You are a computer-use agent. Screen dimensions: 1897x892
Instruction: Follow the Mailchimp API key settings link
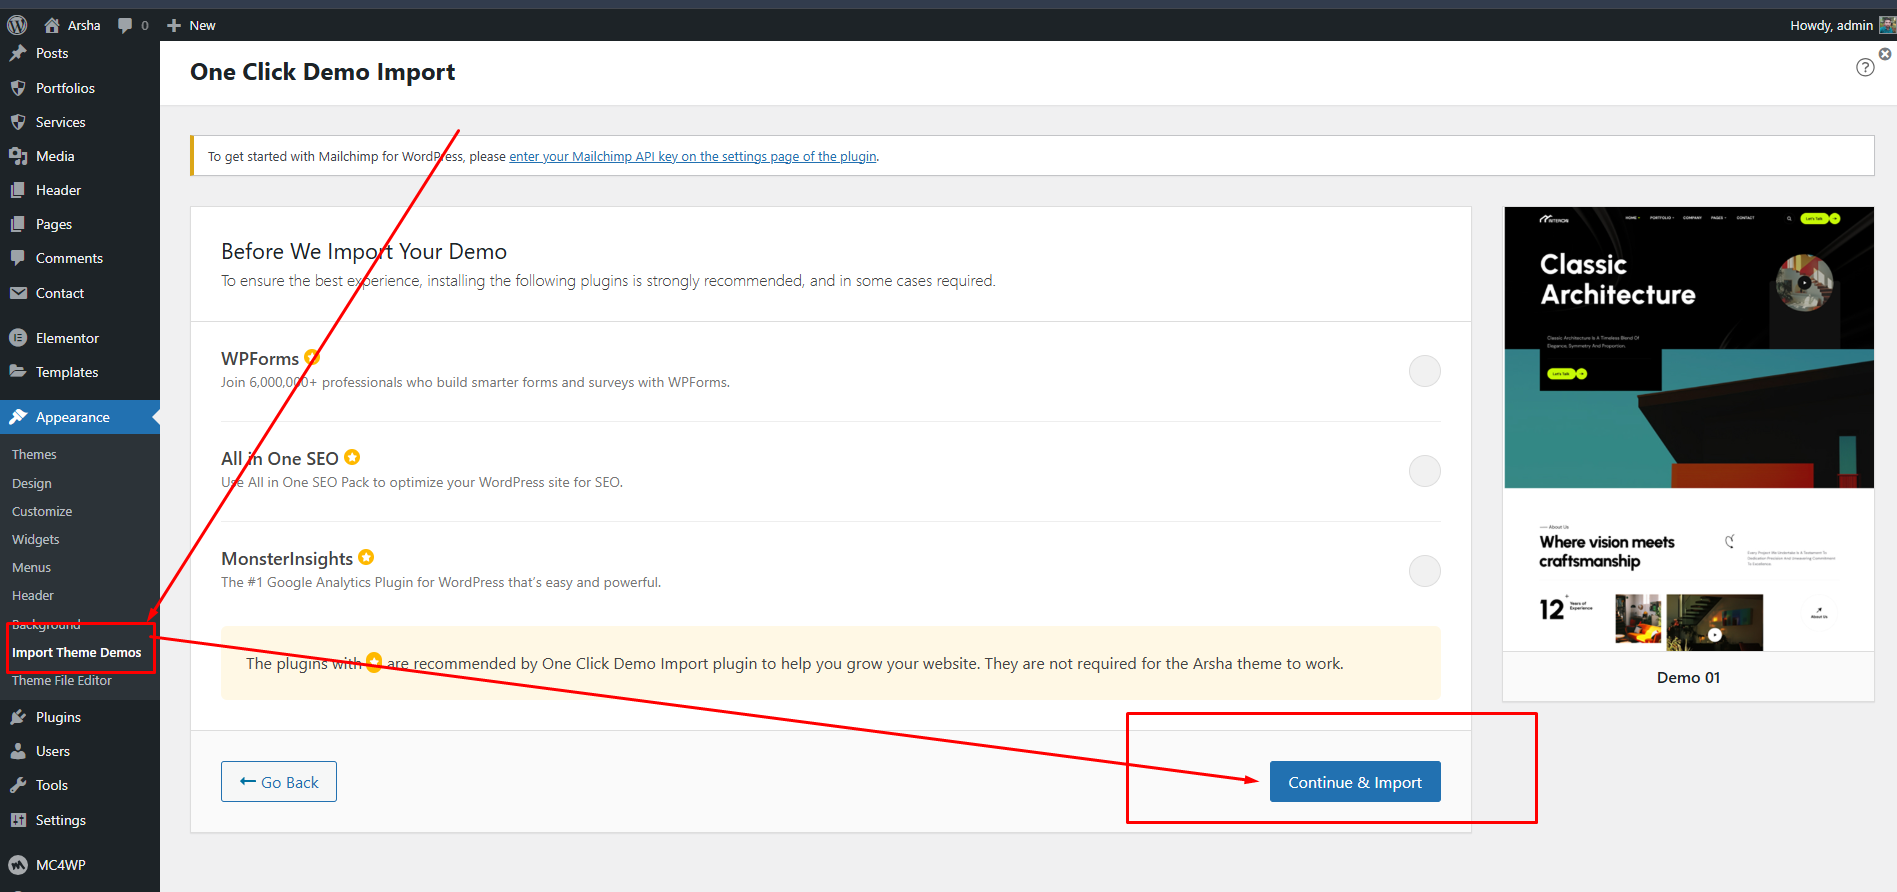click(693, 156)
